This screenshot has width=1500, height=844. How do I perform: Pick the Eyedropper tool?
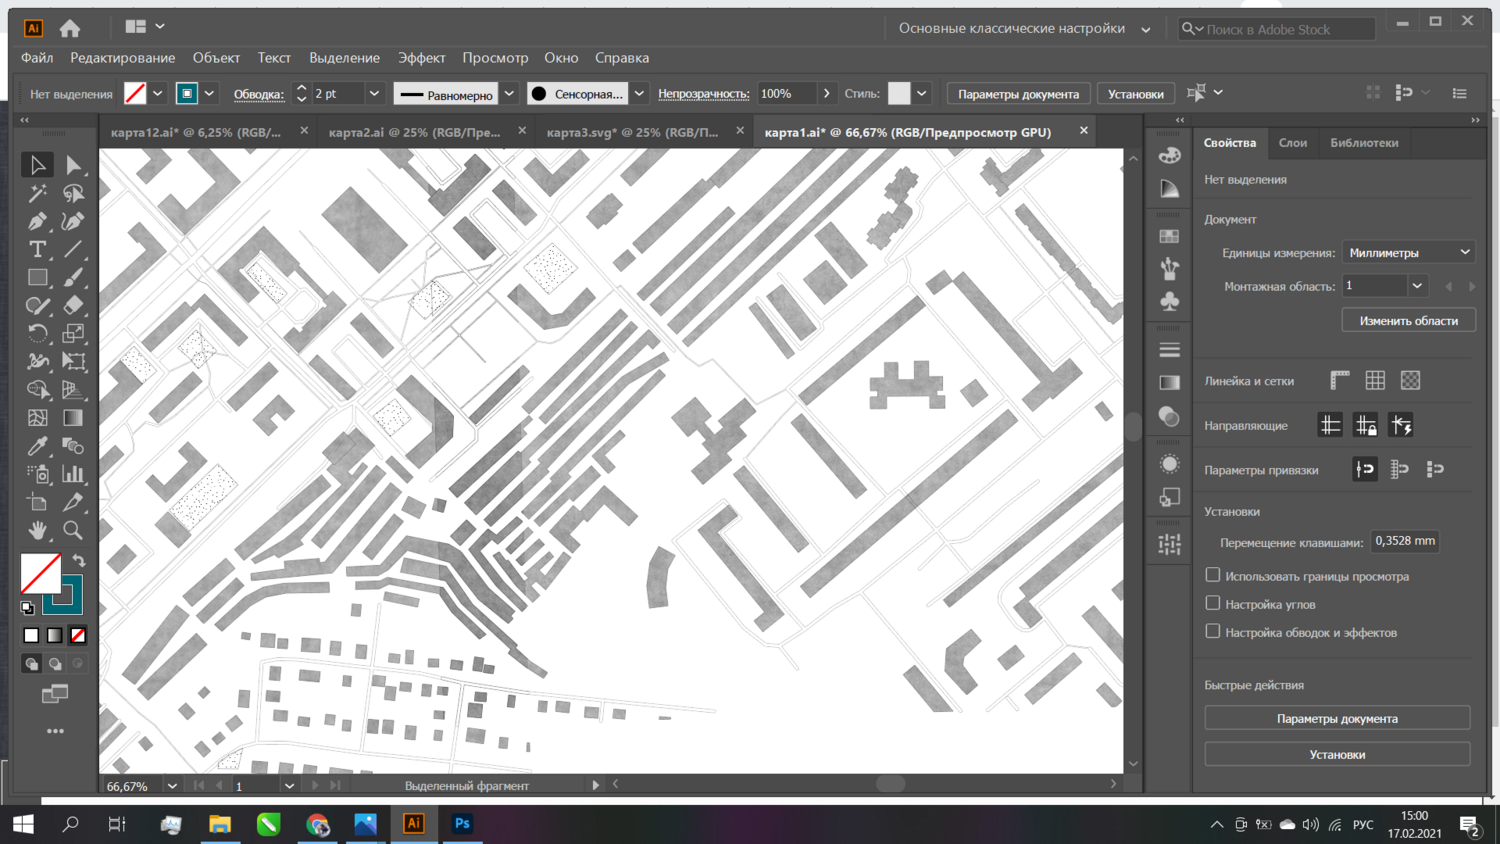pos(37,446)
